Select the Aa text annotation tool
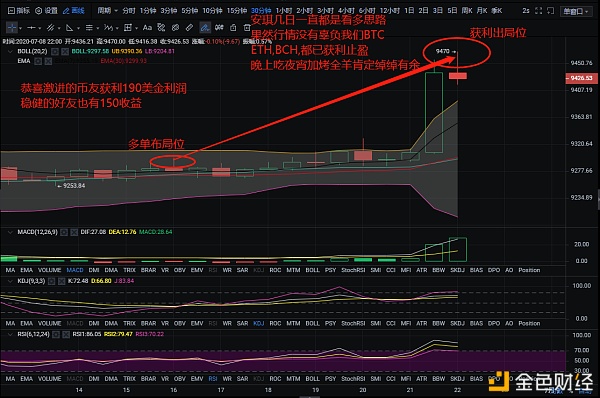This screenshot has height=398, width=600. coord(147,28)
